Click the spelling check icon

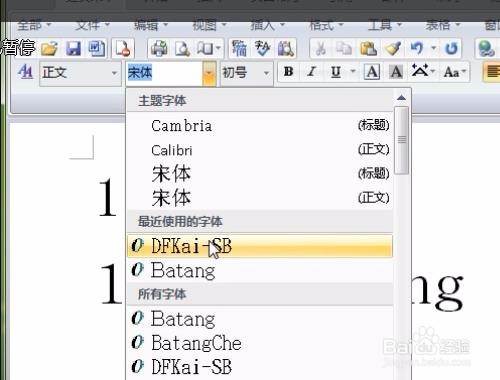tap(262, 49)
